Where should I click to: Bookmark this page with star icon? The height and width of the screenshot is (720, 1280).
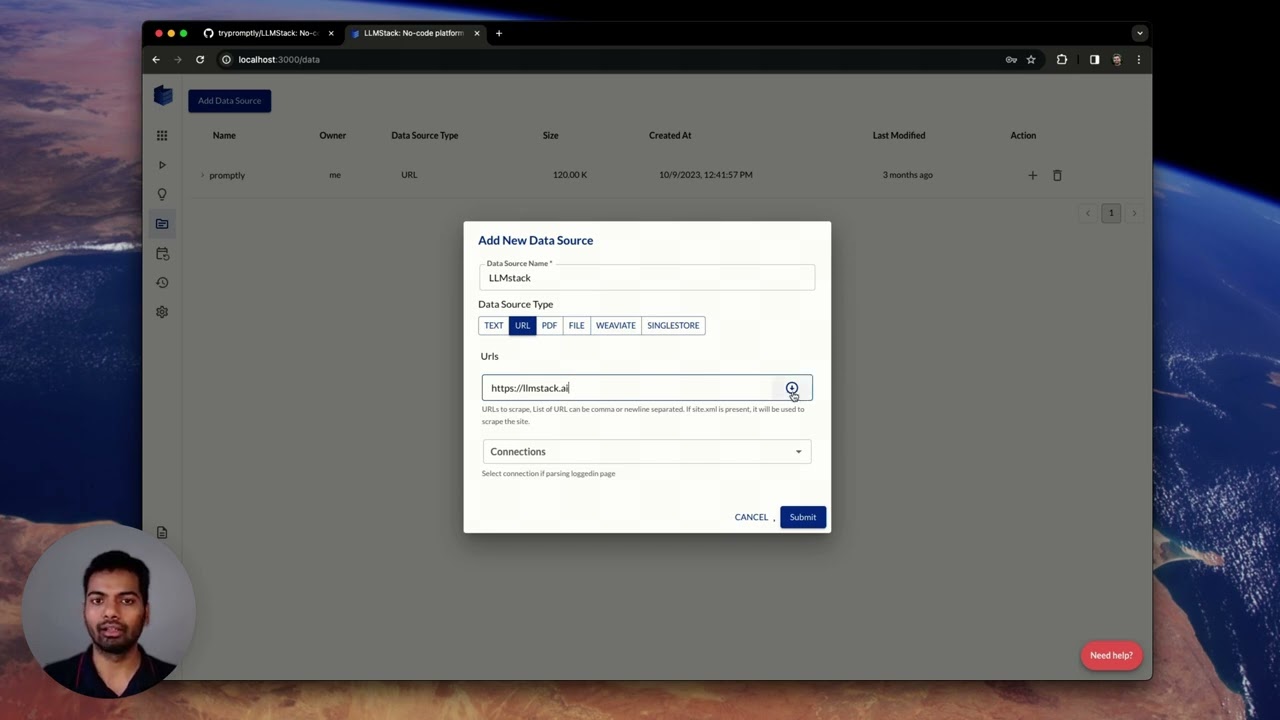pyautogui.click(x=1031, y=60)
